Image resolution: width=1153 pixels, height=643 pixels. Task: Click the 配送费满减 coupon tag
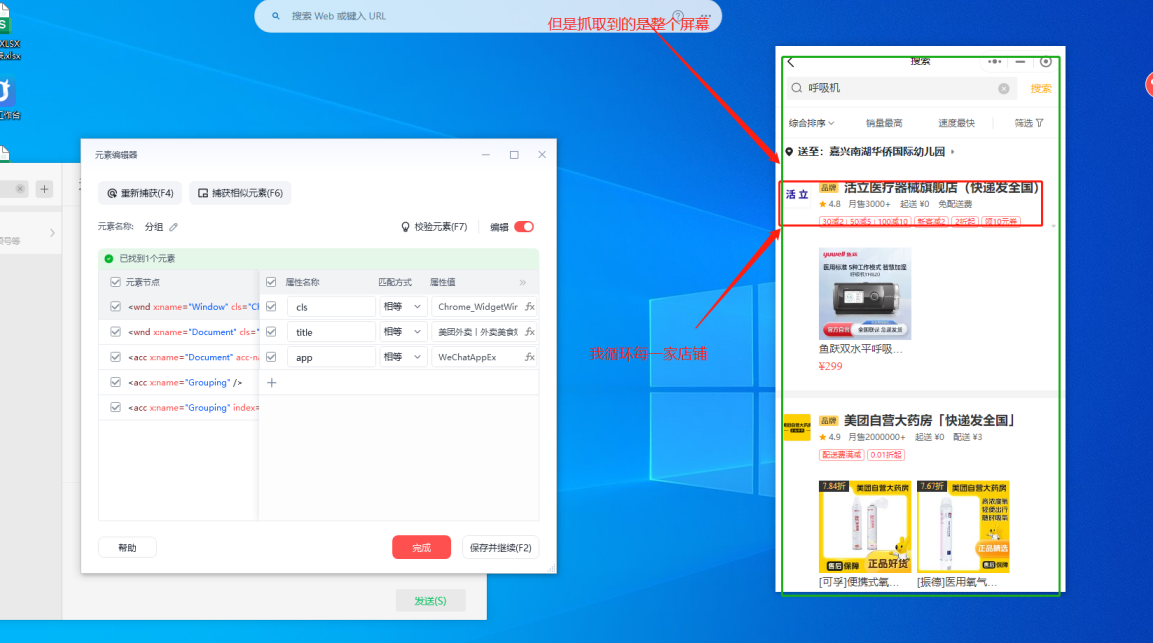coord(841,455)
